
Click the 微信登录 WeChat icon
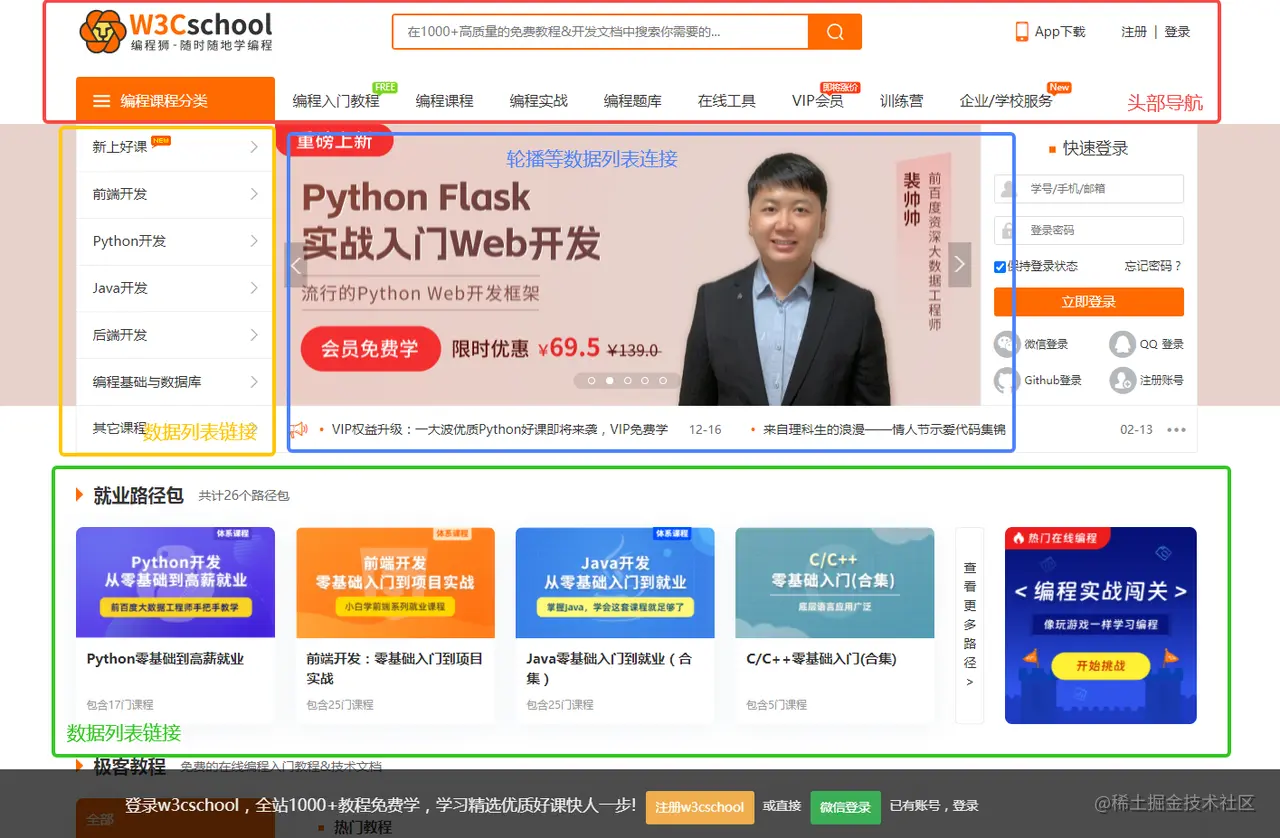pos(1006,344)
